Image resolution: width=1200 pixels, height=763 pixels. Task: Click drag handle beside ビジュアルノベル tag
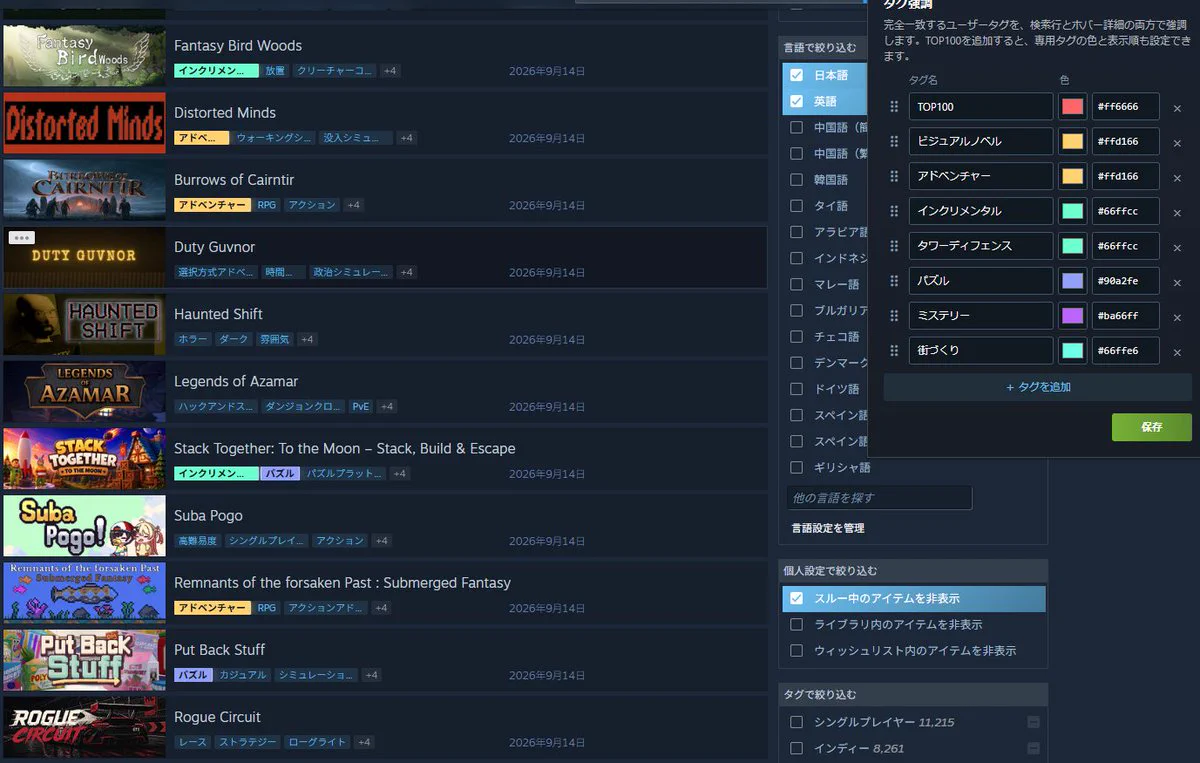click(894, 142)
